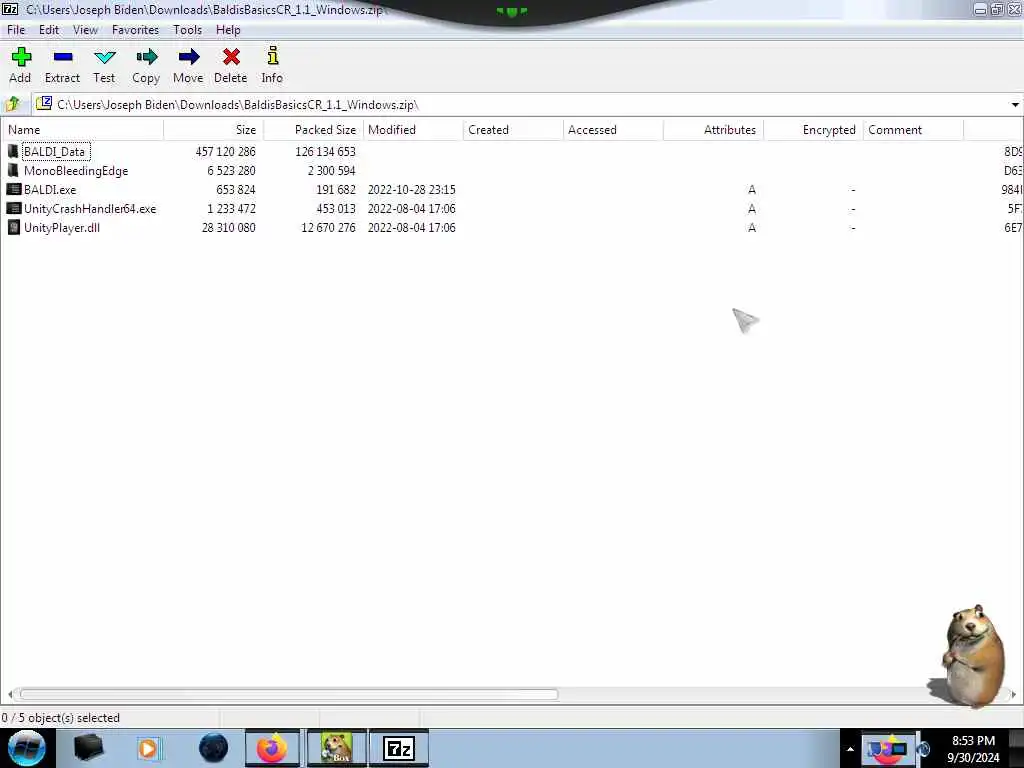Viewport: 1024px width, 768px height.
Task: Click the blue Extract toolbar icon
Action: (x=63, y=57)
